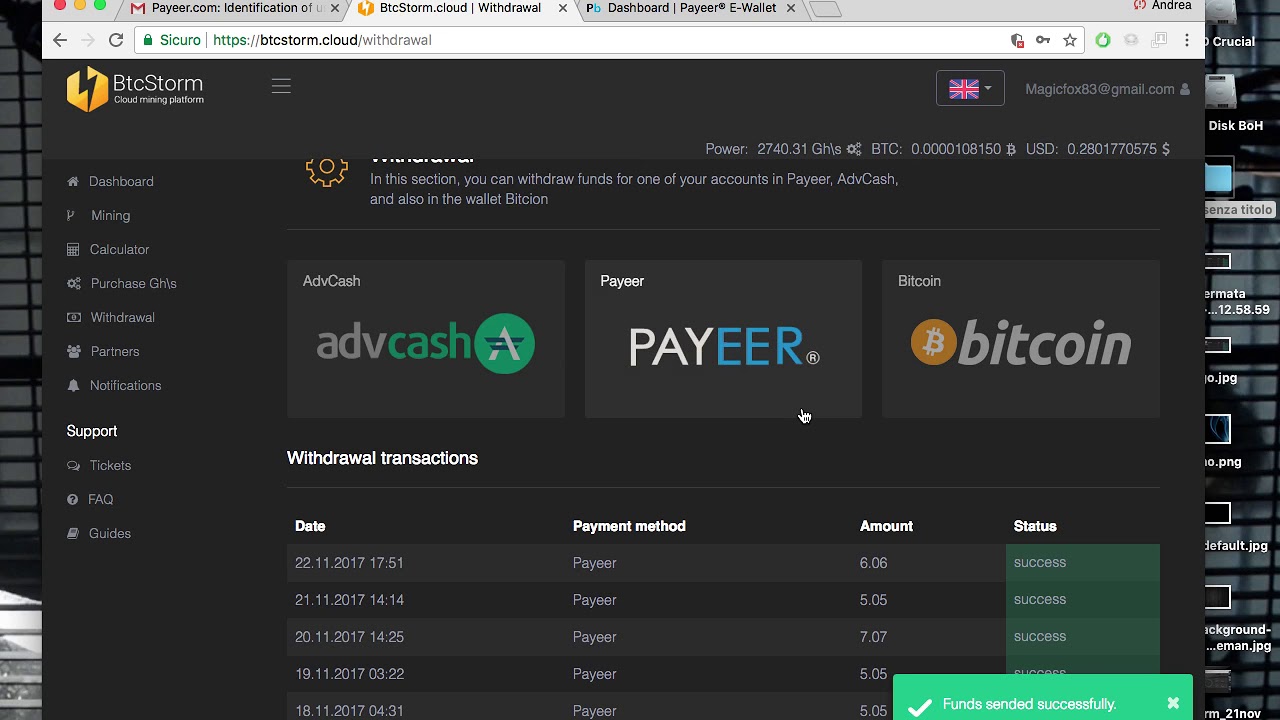Click the Partners people icon
The width and height of the screenshot is (1280, 720).
[73, 351]
